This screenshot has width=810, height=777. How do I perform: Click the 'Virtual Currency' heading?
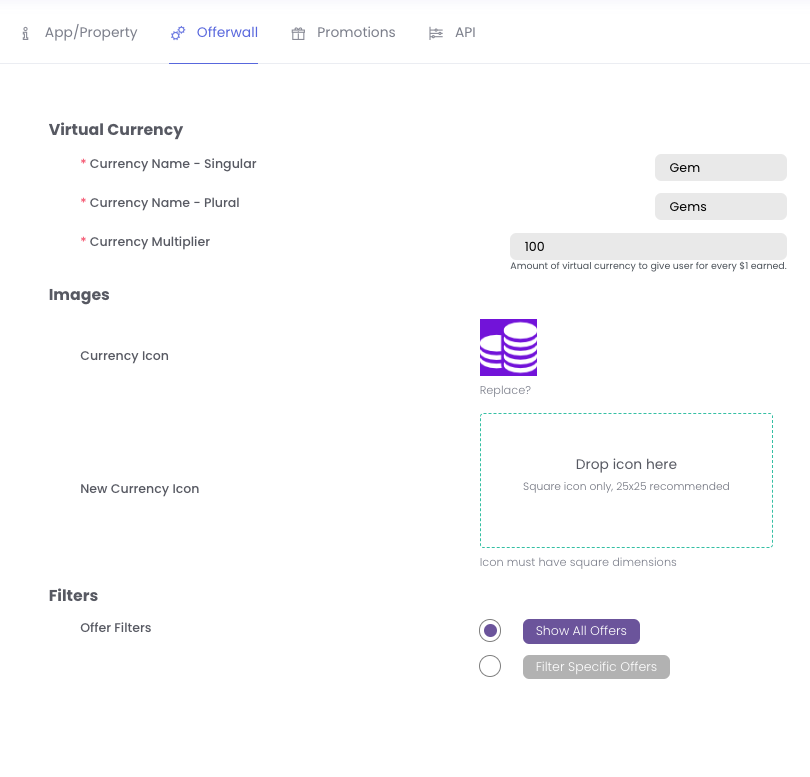click(116, 130)
